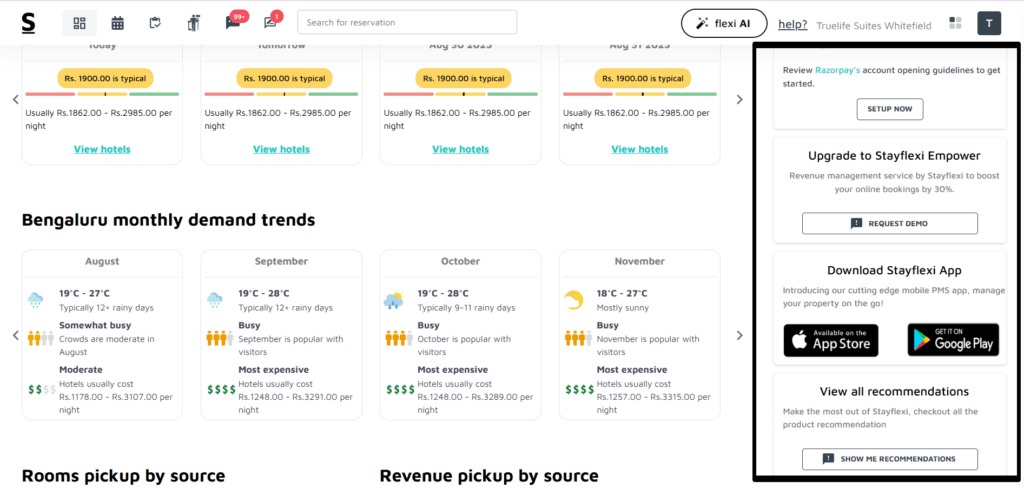1024x488 pixels.
Task: Click Download Stayflexi App title
Action: coord(894,270)
